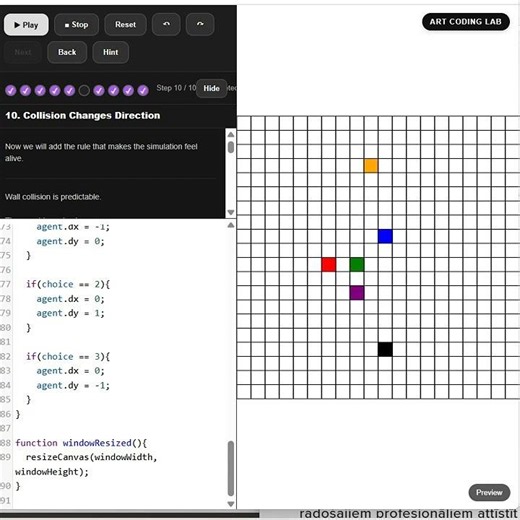Click line number 88 in the gutter

5,443
